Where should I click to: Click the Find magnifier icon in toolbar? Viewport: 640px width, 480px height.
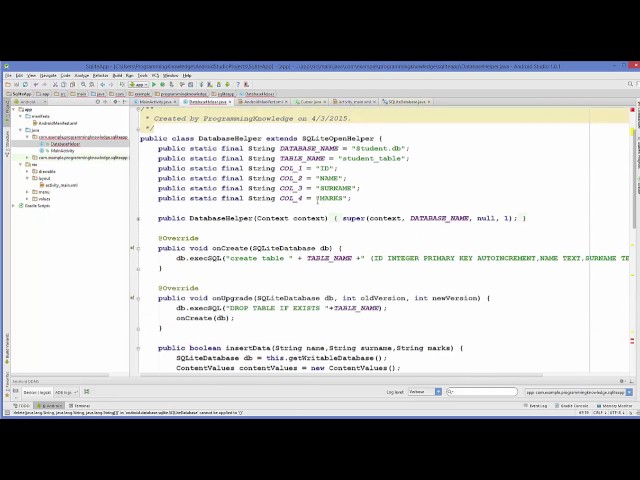(x=83, y=84)
